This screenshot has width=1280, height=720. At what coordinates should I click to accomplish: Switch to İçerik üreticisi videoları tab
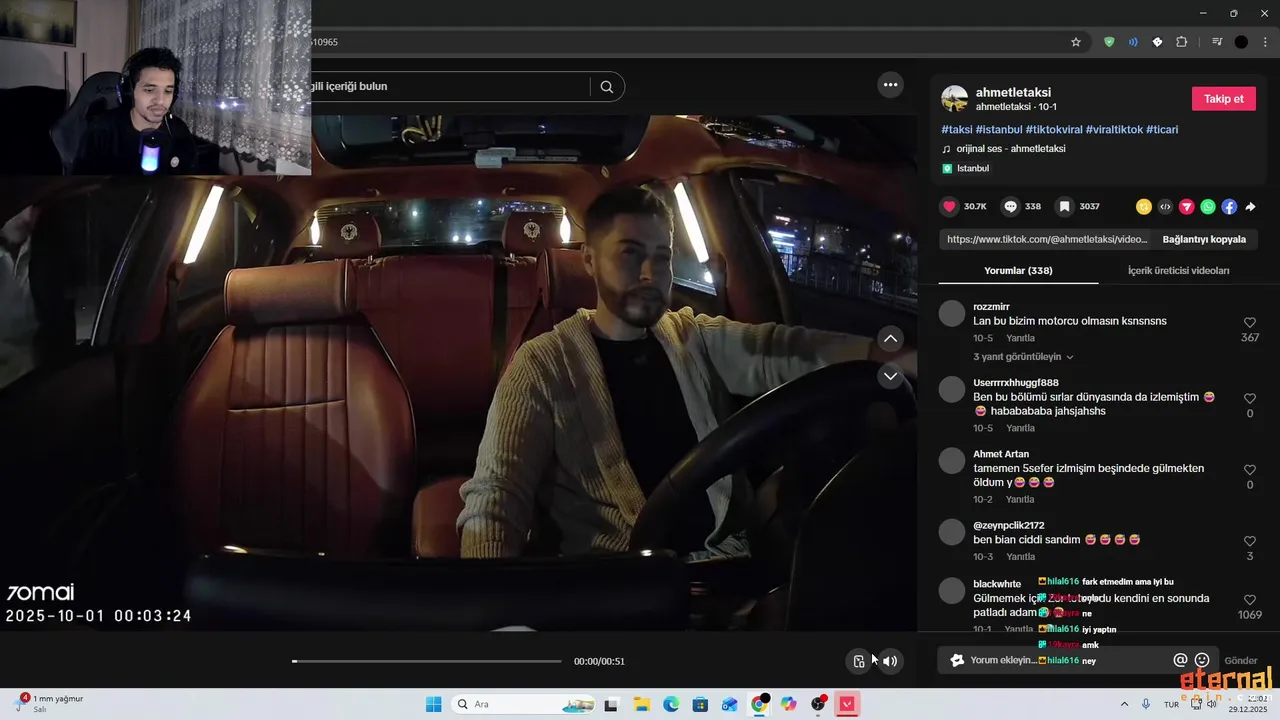click(1178, 270)
